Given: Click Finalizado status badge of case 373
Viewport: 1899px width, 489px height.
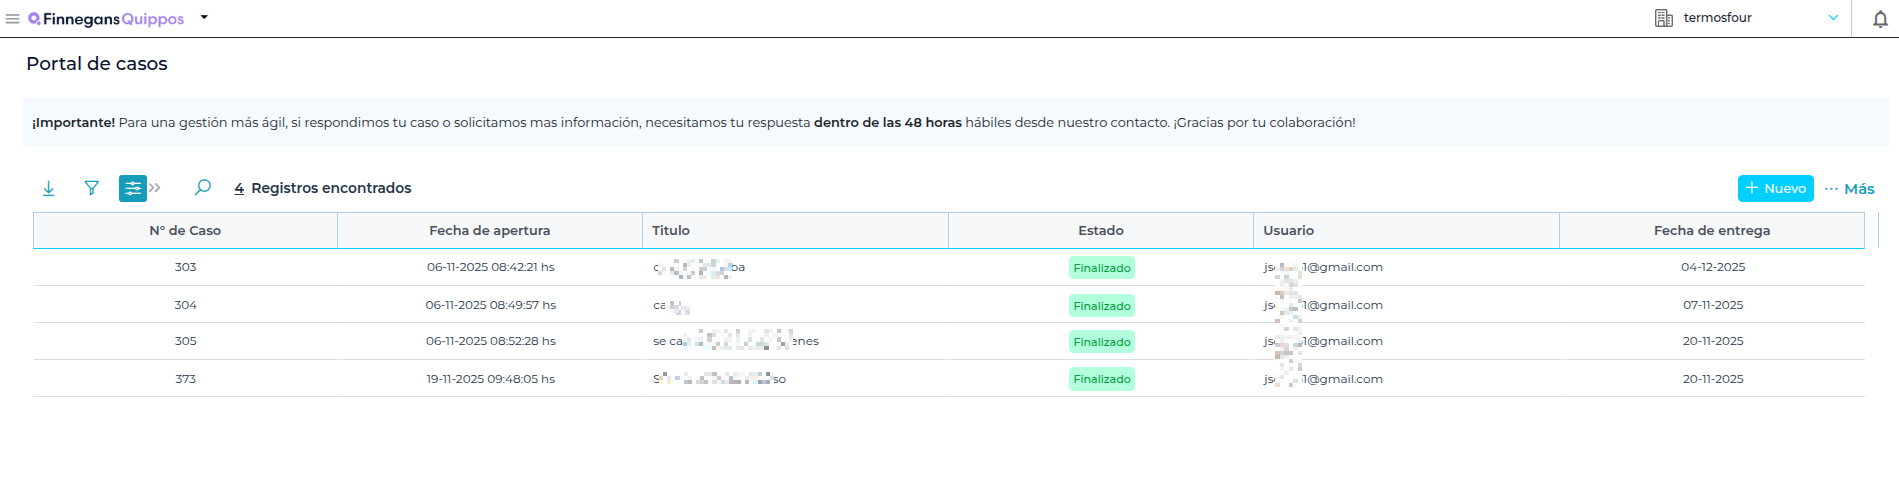Looking at the screenshot, I should 1101,379.
